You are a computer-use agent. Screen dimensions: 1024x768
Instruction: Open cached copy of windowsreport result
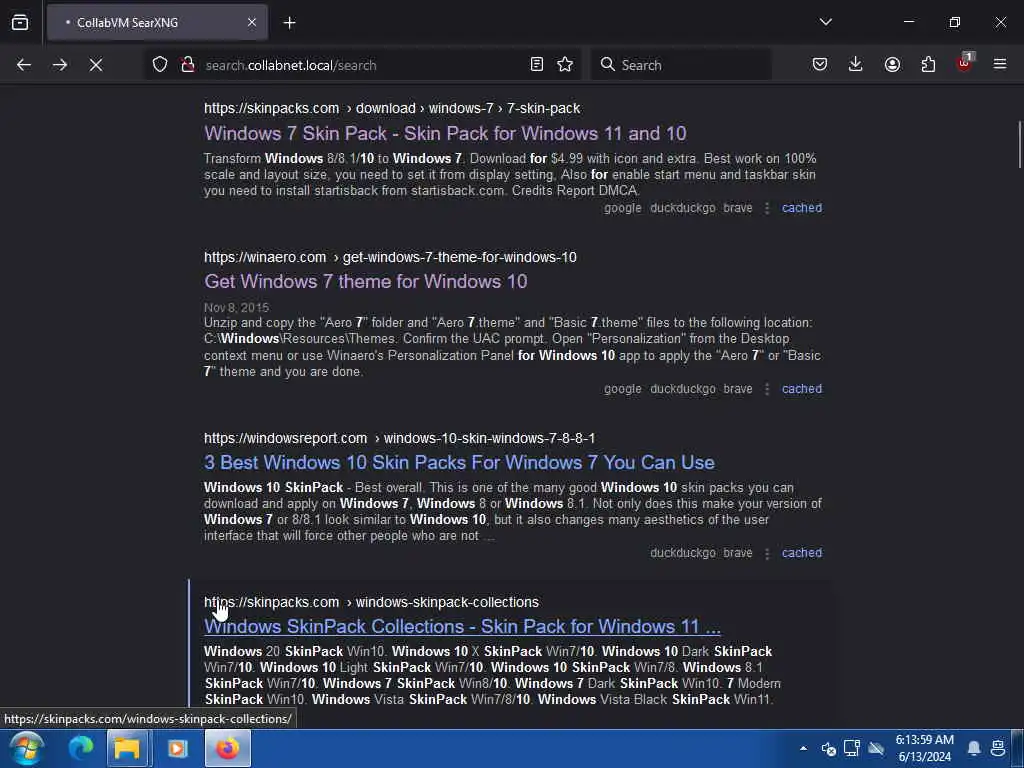click(x=802, y=552)
